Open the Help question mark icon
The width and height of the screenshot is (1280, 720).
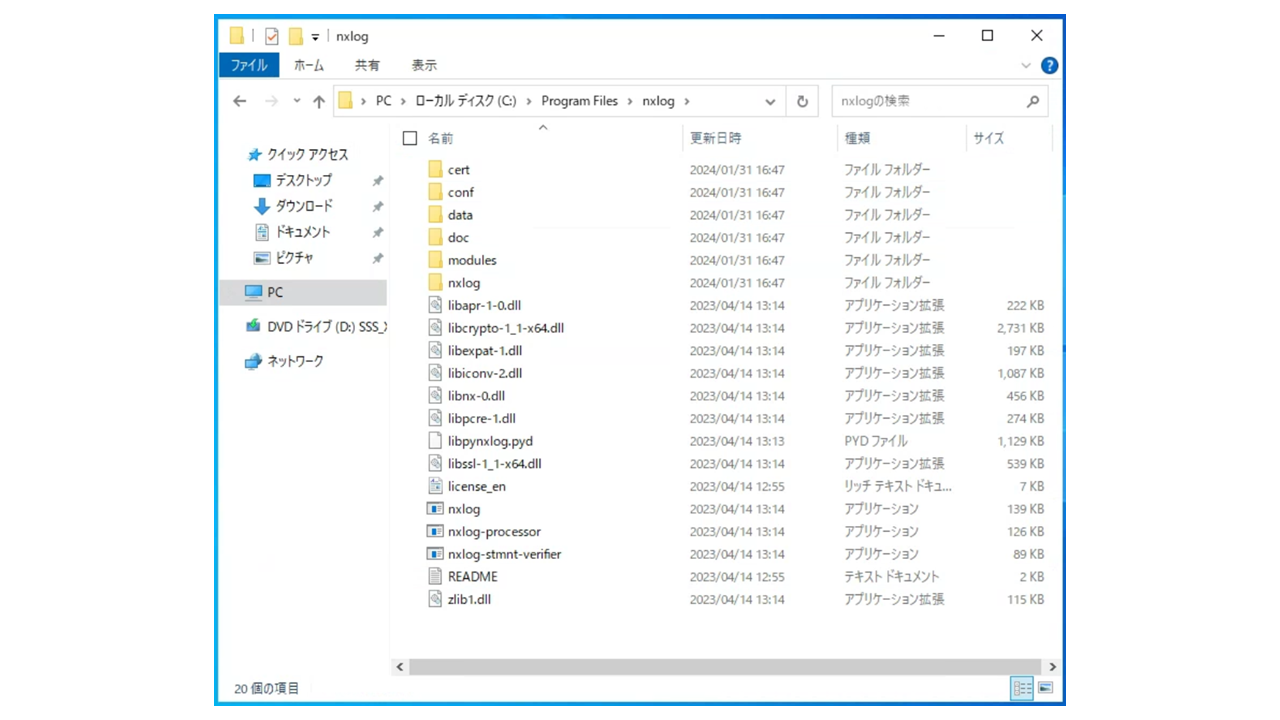coord(1049,65)
